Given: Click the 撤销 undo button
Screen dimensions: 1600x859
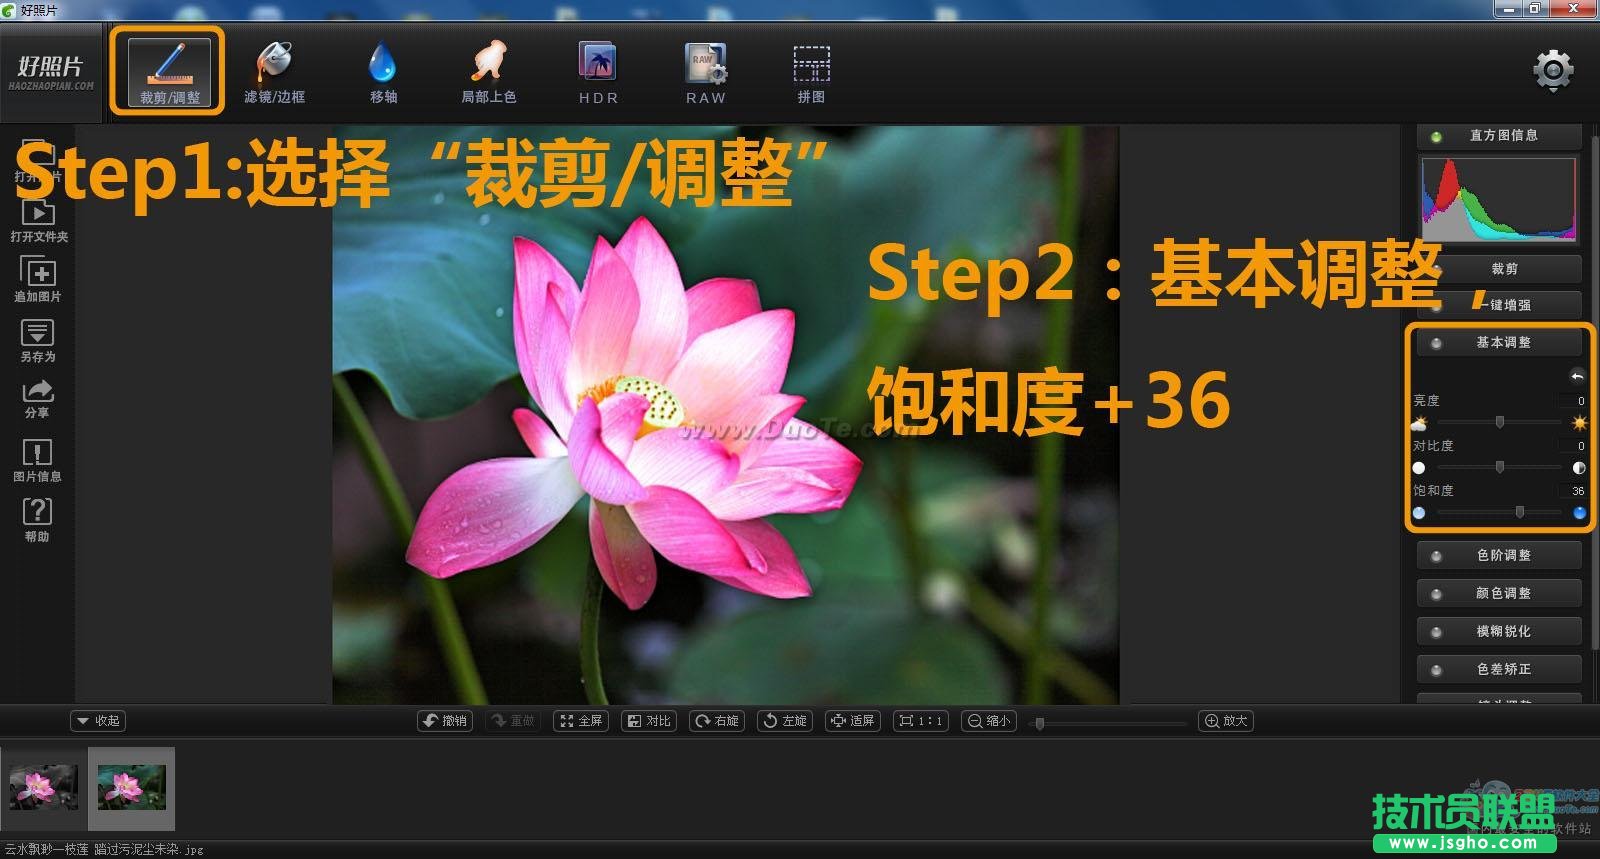Looking at the screenshot, I should (445, 721).
